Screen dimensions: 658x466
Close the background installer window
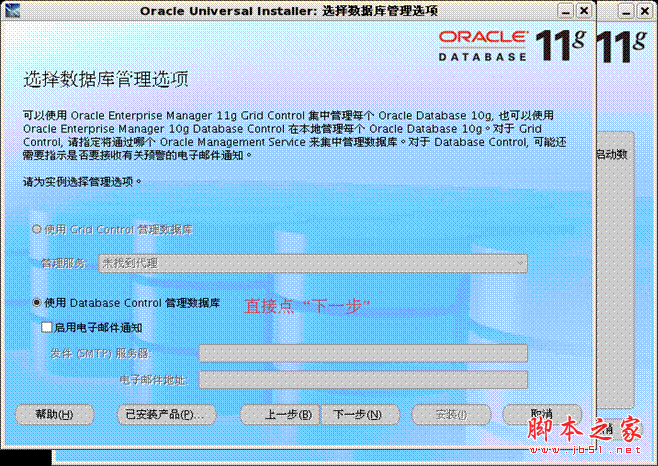[645, 11]
